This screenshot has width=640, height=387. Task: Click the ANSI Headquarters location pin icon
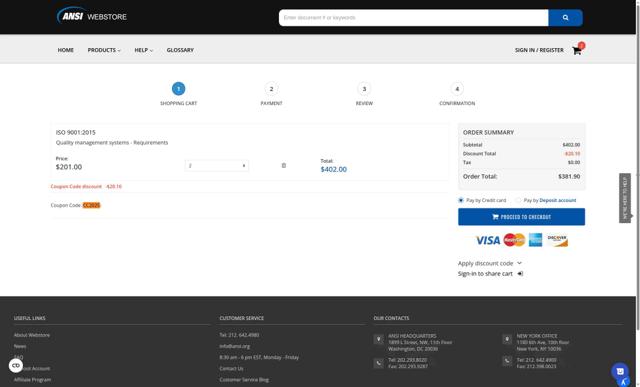click(378, 339)
